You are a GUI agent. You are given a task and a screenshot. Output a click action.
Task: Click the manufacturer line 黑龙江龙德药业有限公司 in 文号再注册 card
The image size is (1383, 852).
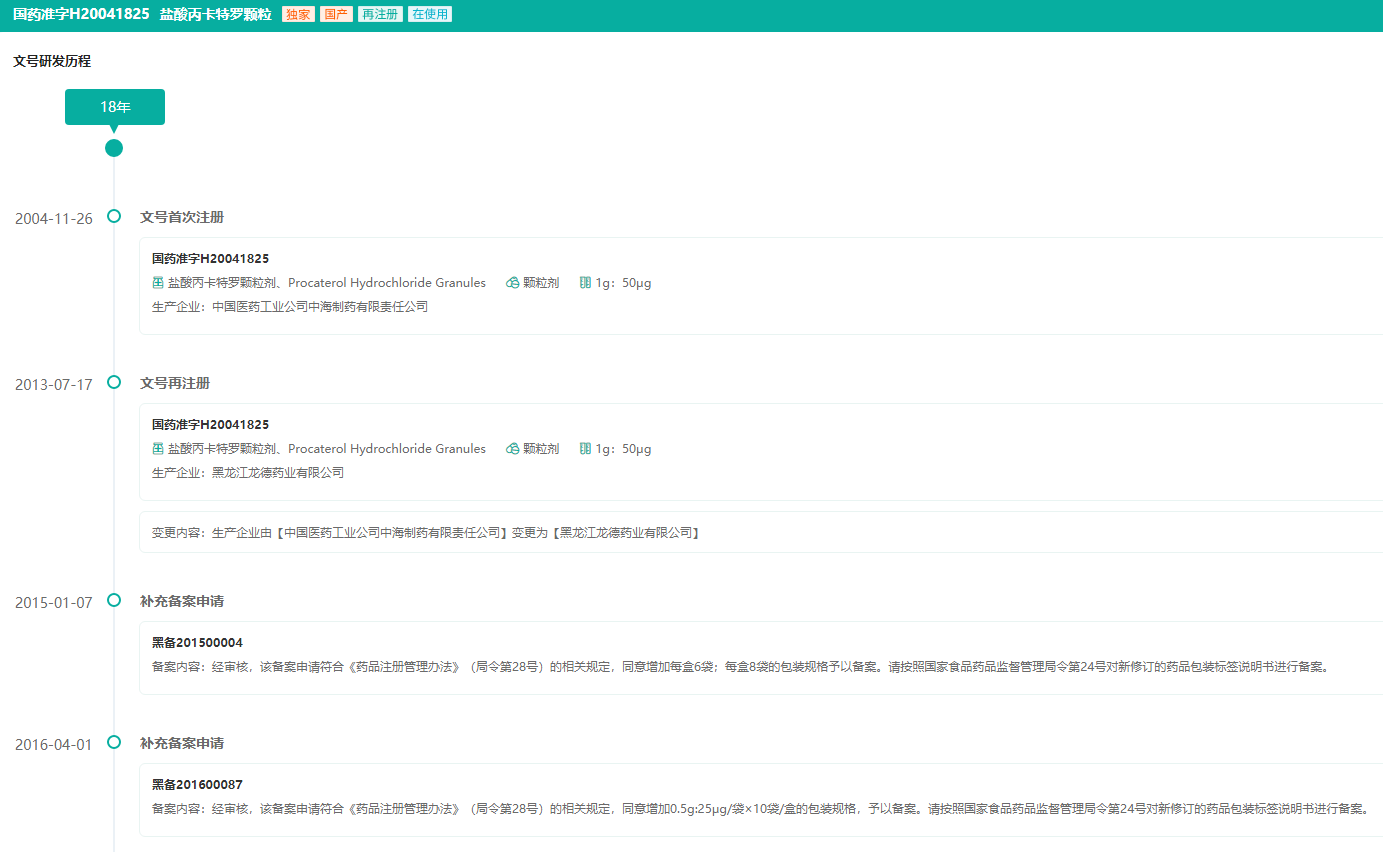tap(248, 473)
